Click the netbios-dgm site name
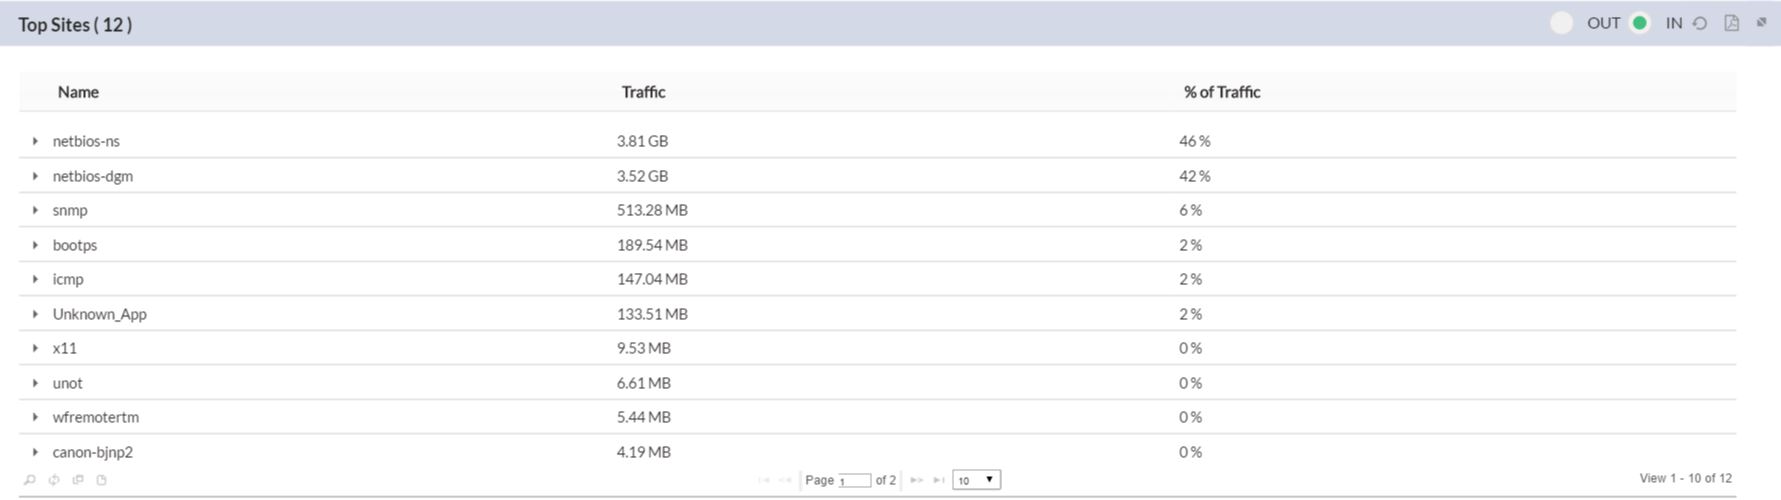The image size is (1781, 500). point(93,176)
